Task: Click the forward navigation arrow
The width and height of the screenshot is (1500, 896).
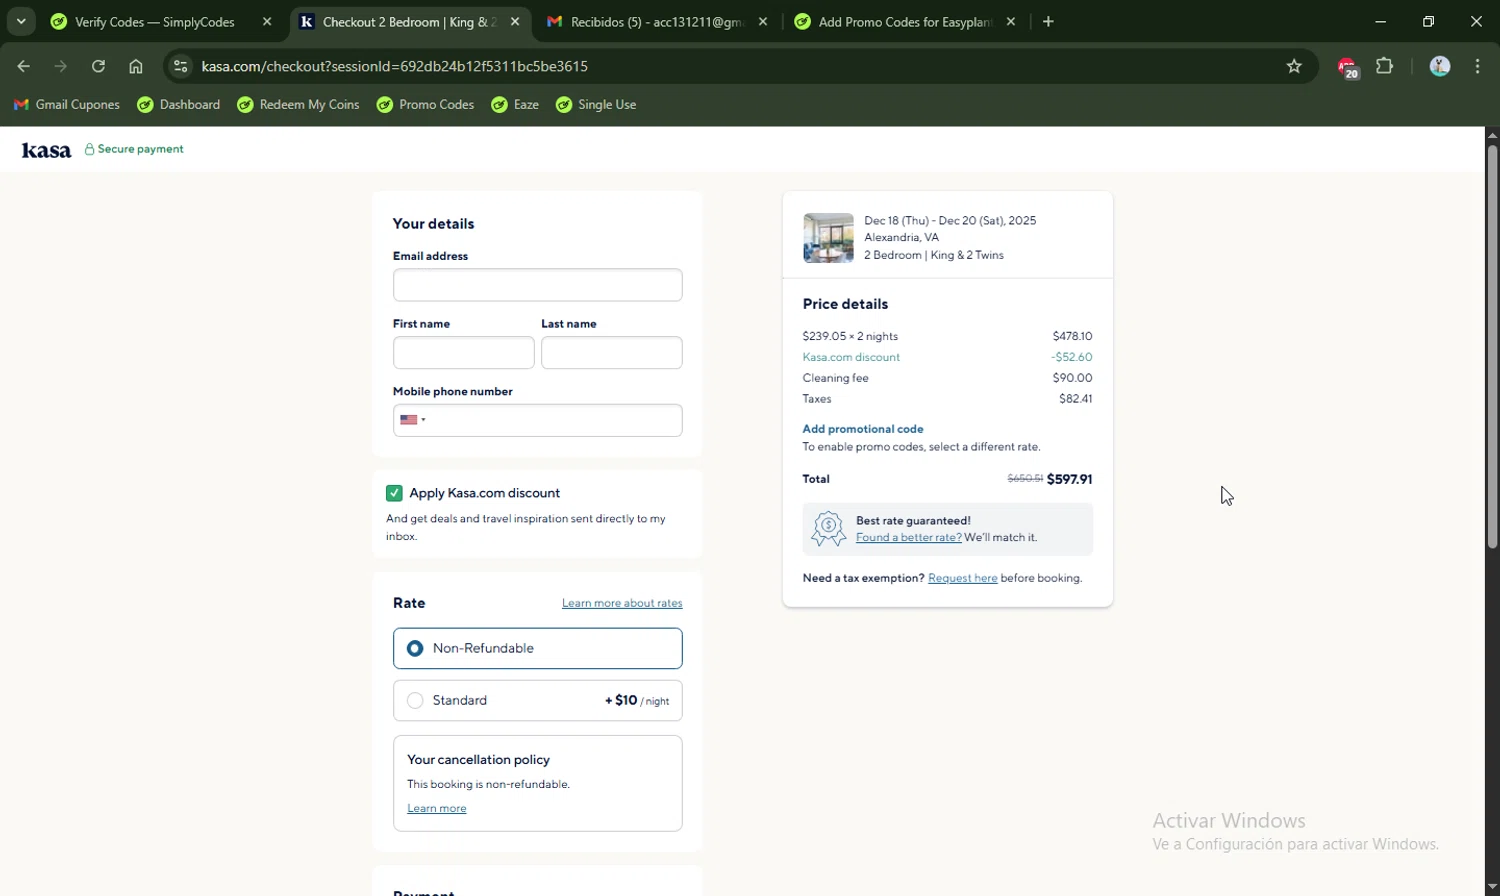Action: click(x=61, y=66)
